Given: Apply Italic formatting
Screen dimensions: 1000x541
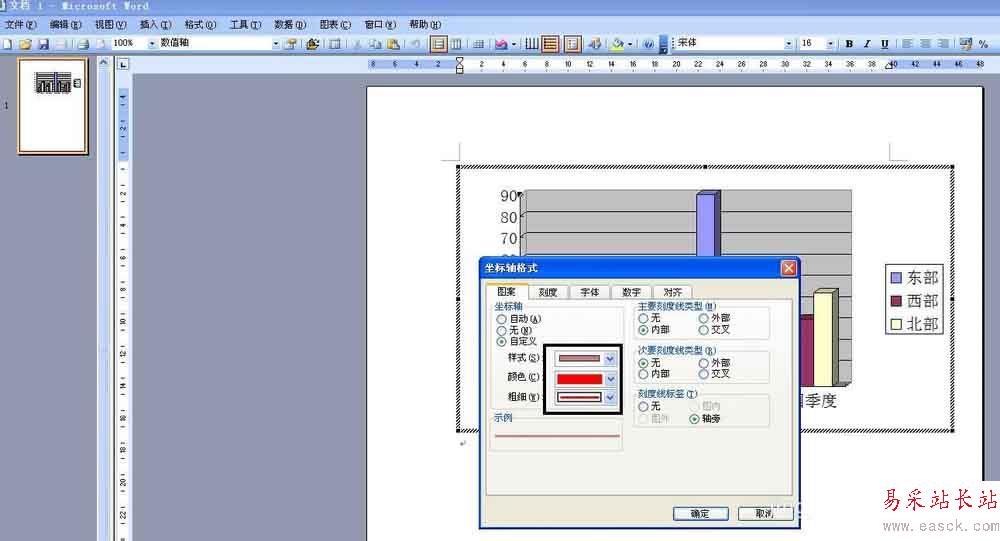Looking at the screenshot, I should click(x=867, y=44).
